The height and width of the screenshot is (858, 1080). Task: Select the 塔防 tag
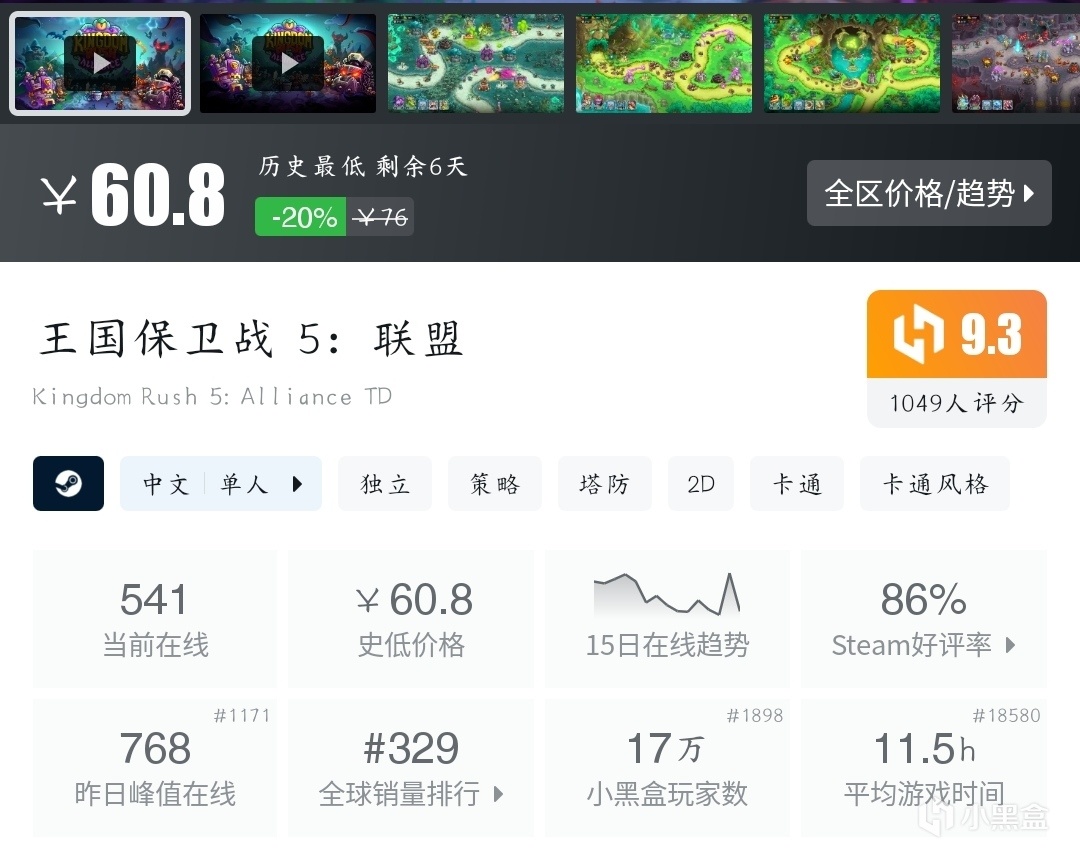click(605, 483)
